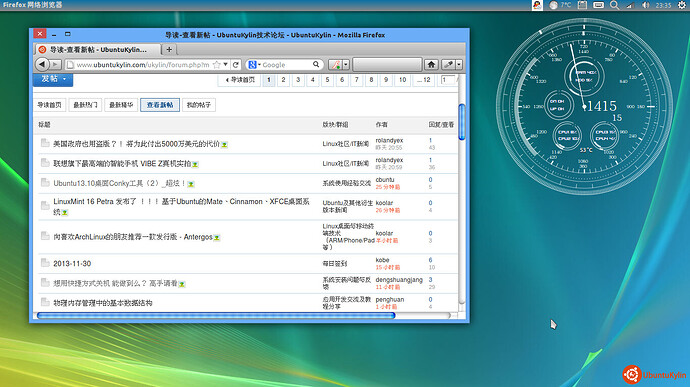Open the 2013-11-30 thread
Viewport: 690px width, 387px height.
click(x=72, y=263)
